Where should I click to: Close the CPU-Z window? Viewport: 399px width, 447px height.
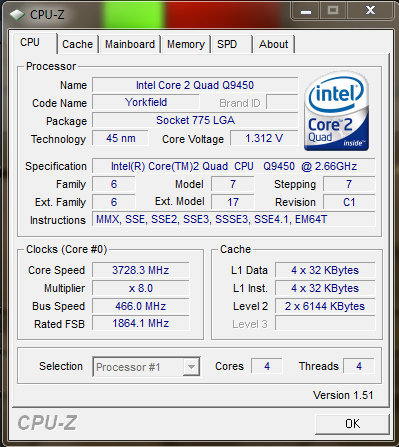click(370, 11)
